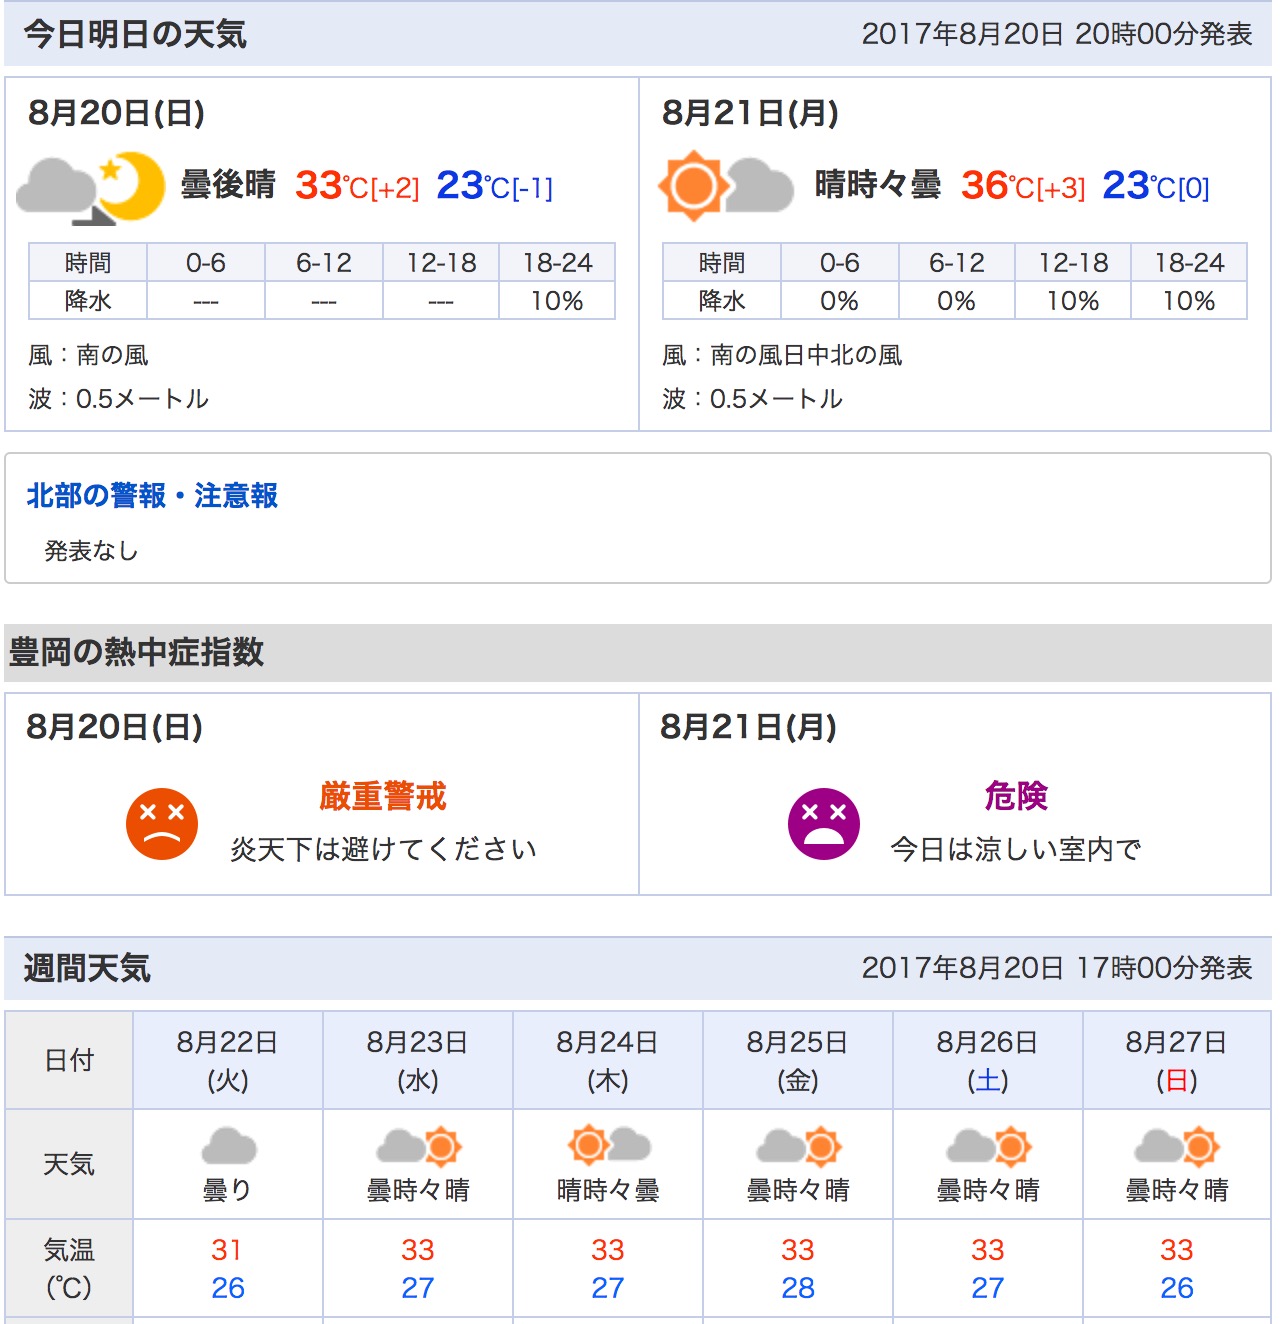Click the cloudy icon for 8月22日 (火)
Image resolution: width=1284 pixels, height=1324 pixels.
[228, 1146]
